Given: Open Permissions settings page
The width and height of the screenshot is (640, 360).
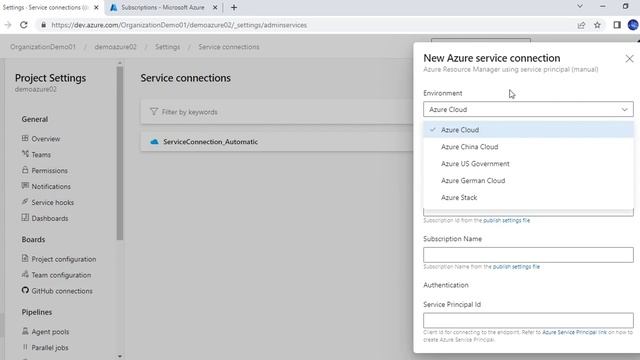Looking at the screenshot, I should [49, 171].
